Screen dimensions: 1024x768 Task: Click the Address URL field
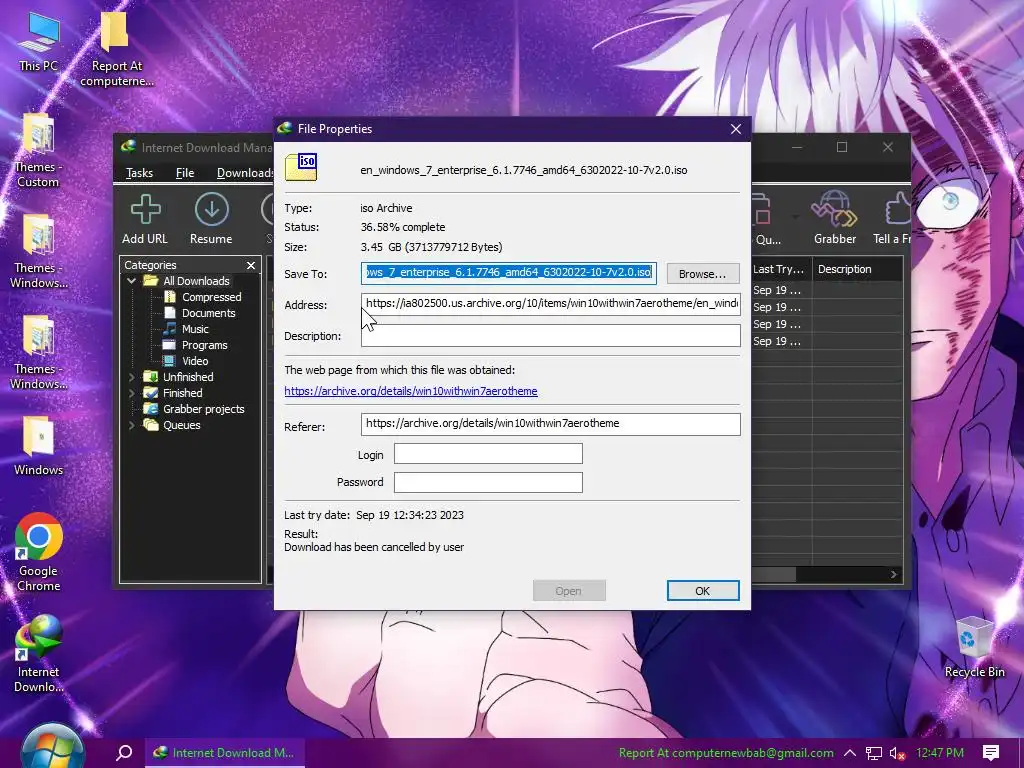point(551,304)
